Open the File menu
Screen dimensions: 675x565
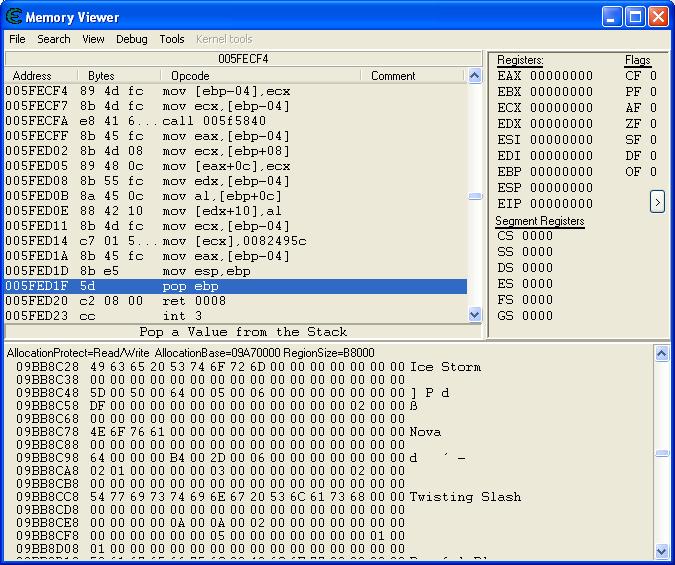pyautogui.click(x=17, y=39)
